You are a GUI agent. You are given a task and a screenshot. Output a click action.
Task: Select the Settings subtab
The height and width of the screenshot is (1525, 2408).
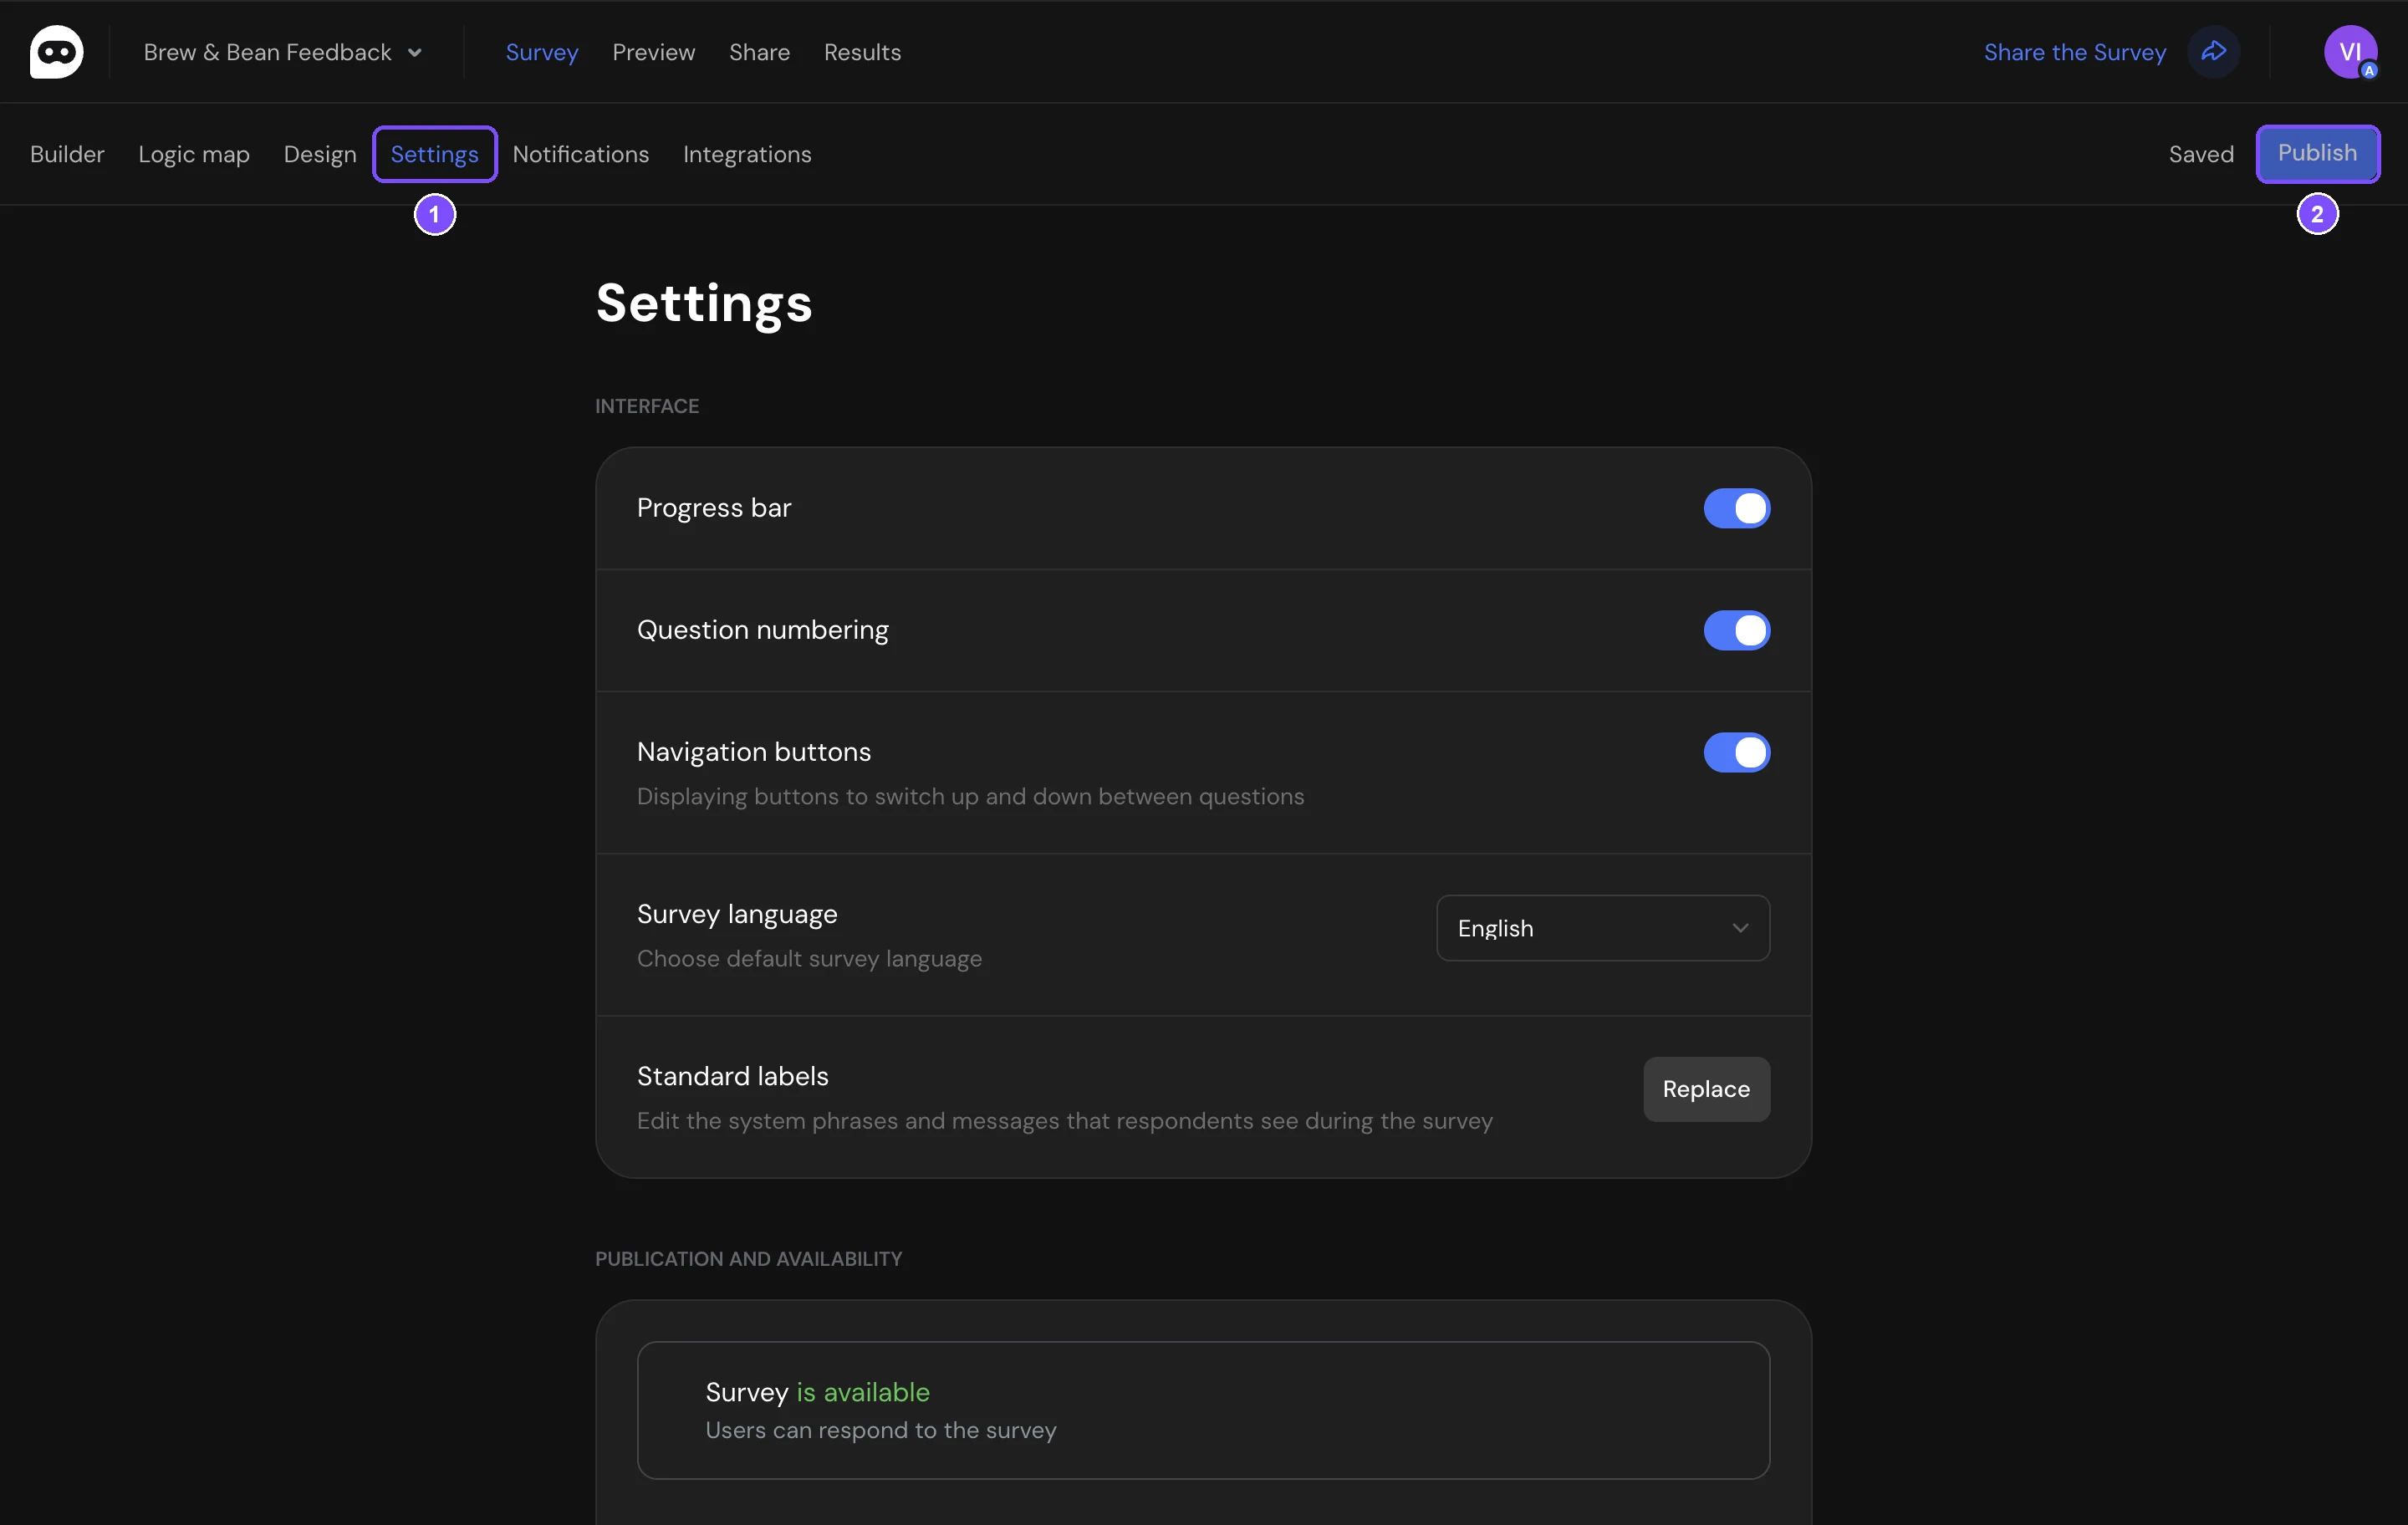434,154
